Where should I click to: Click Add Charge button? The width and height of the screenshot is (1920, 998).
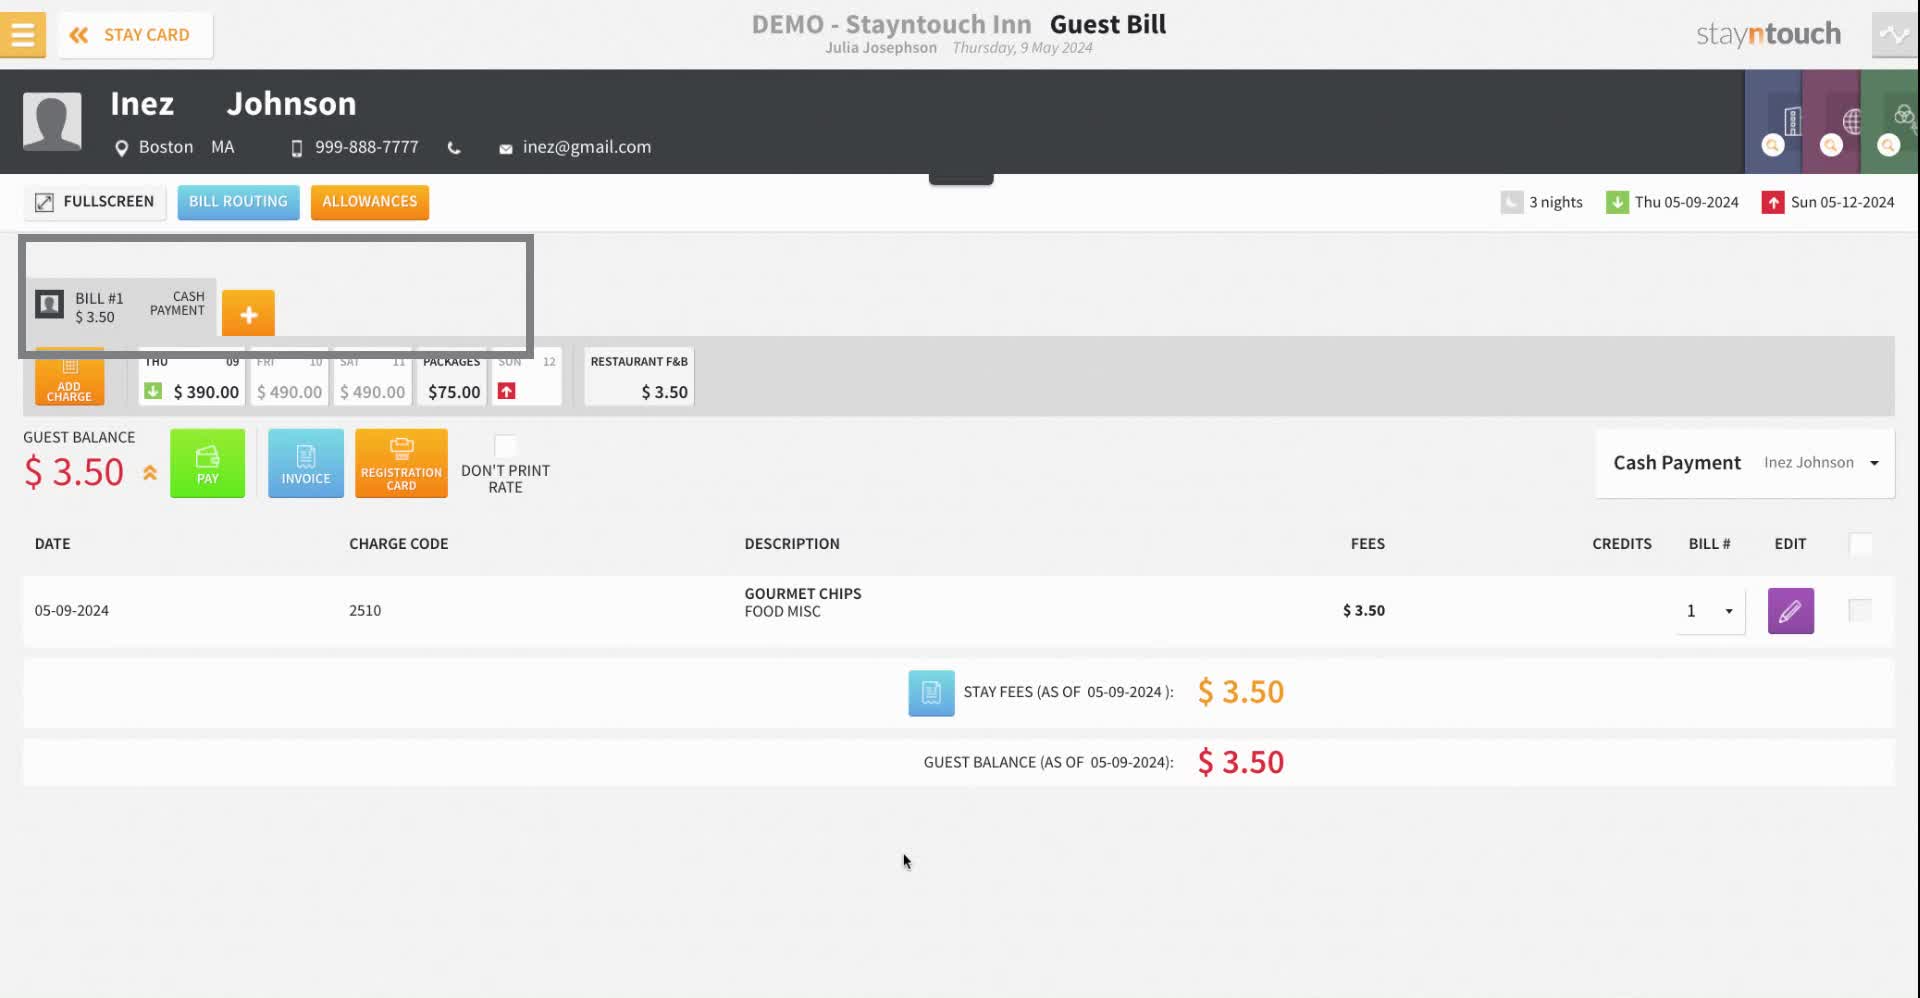(69, 377)
